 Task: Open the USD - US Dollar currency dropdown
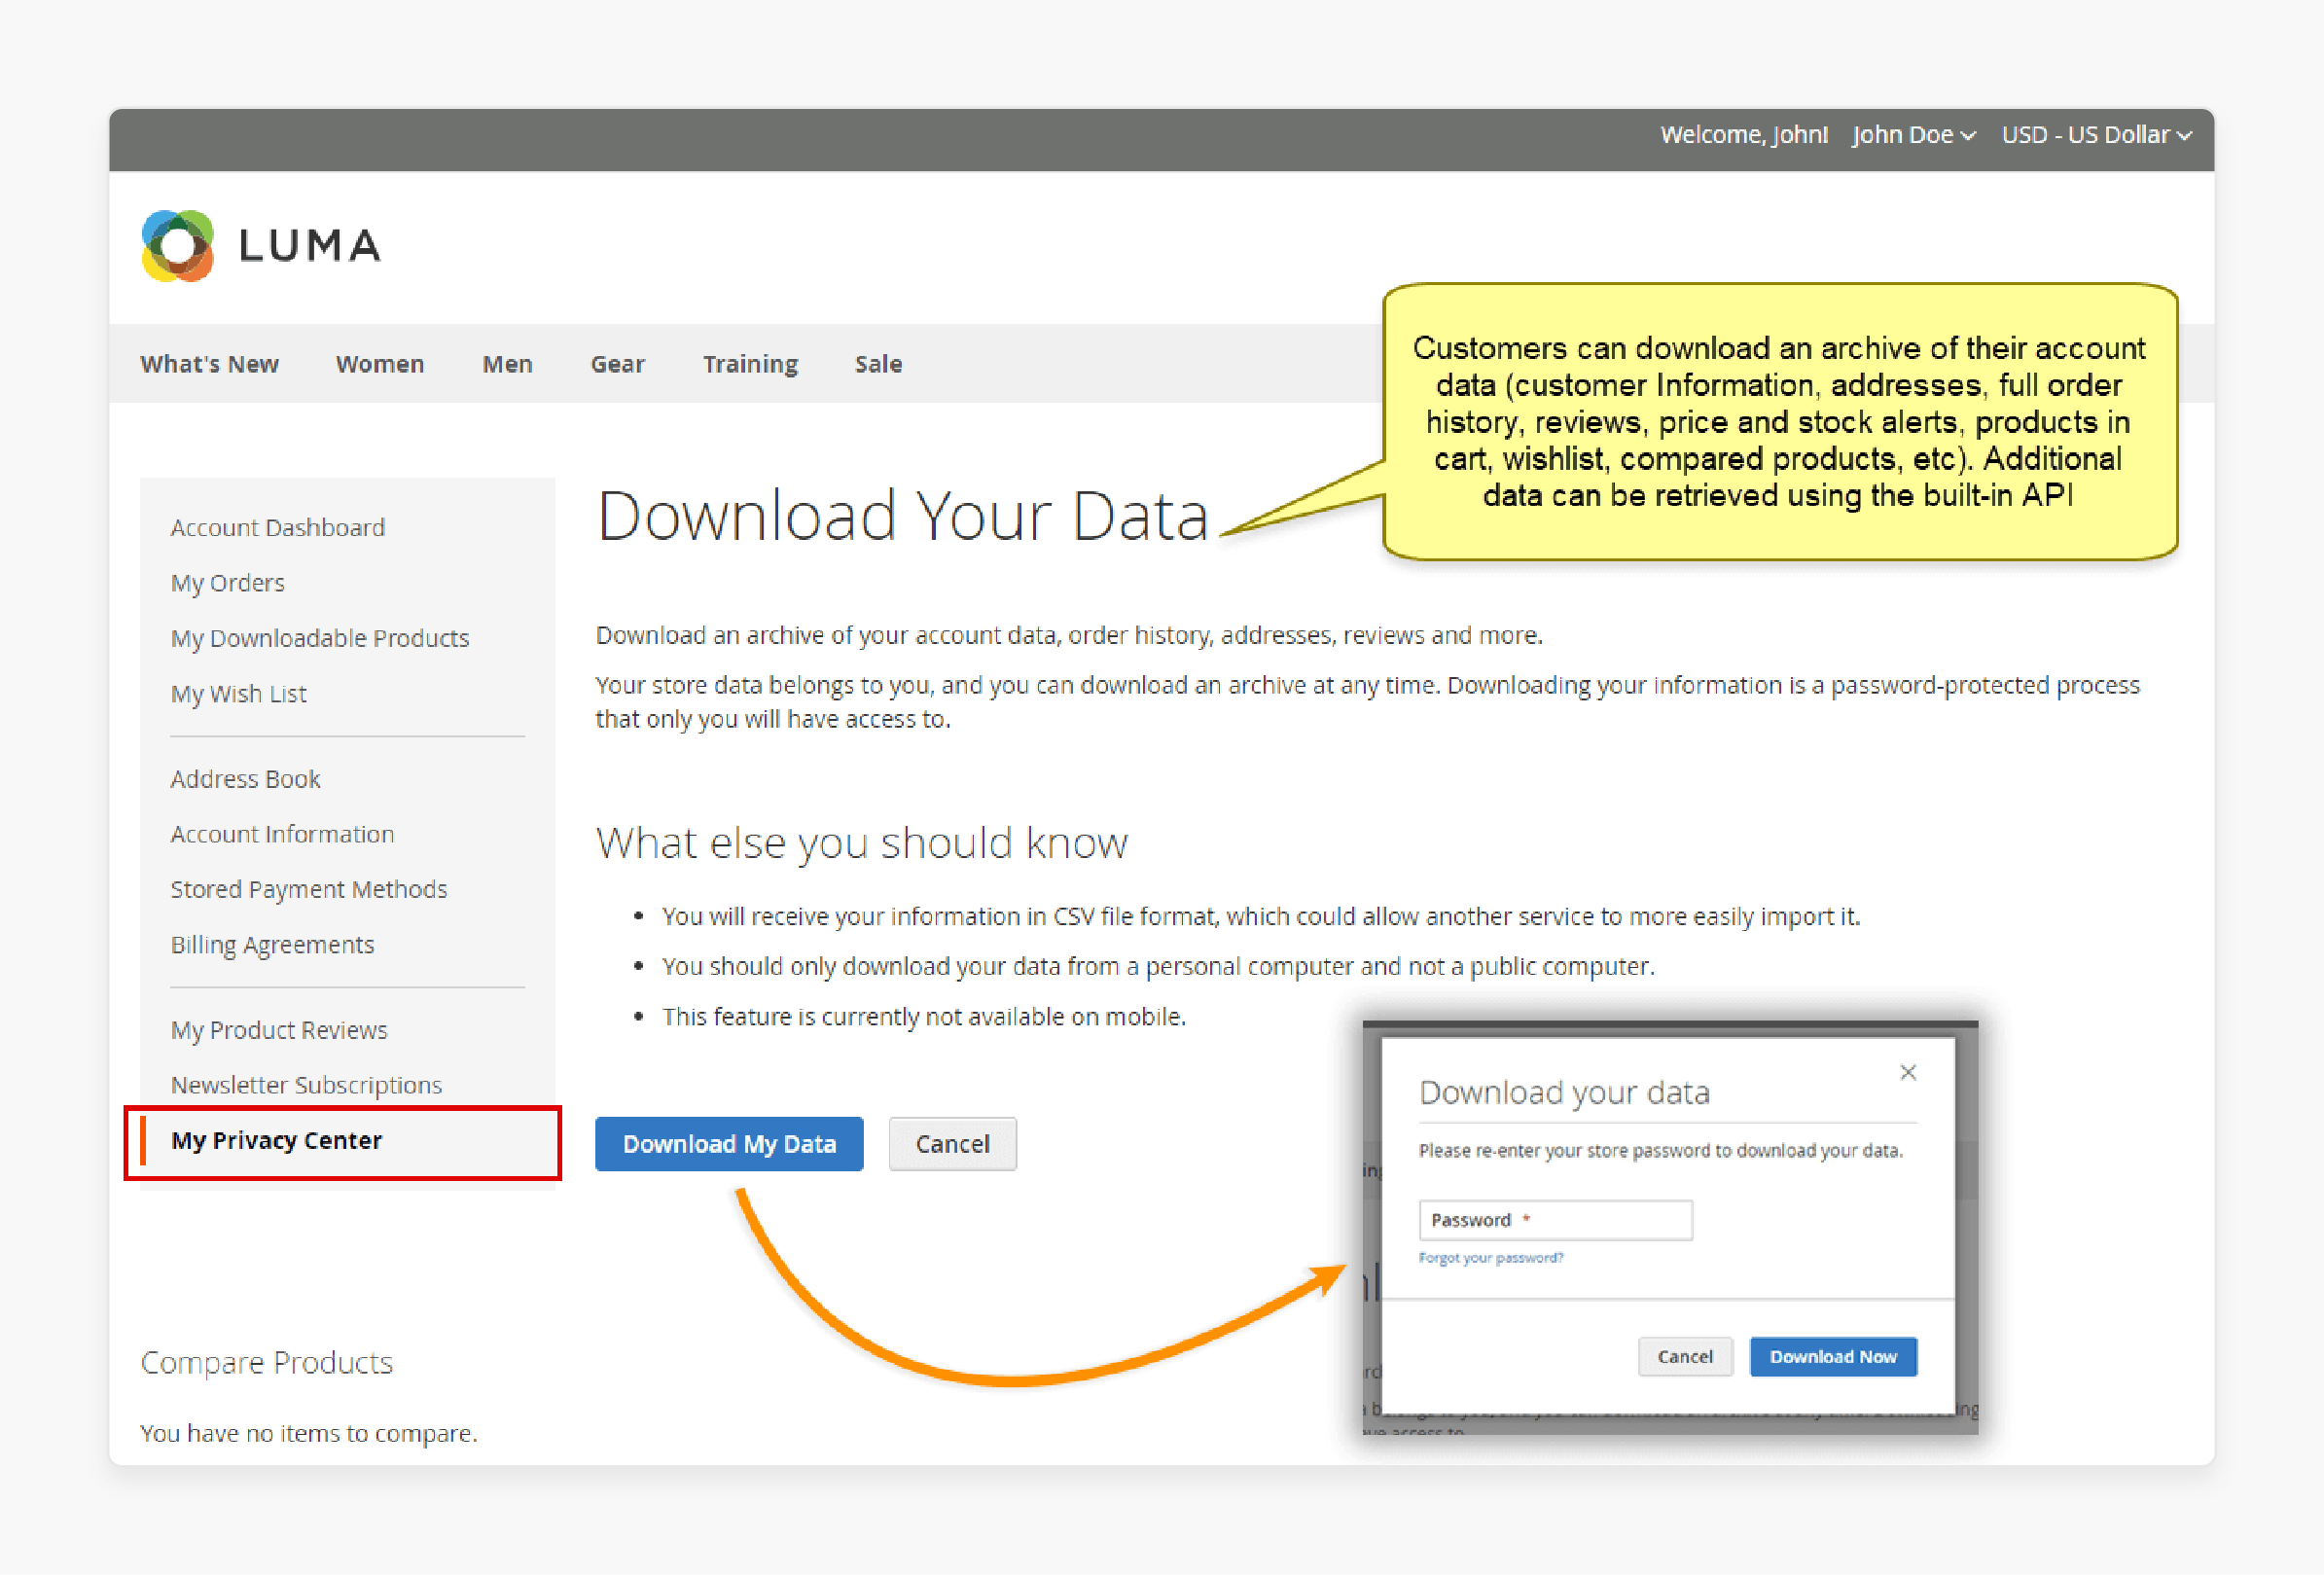pyautogui.click(x=2096, y=135)
